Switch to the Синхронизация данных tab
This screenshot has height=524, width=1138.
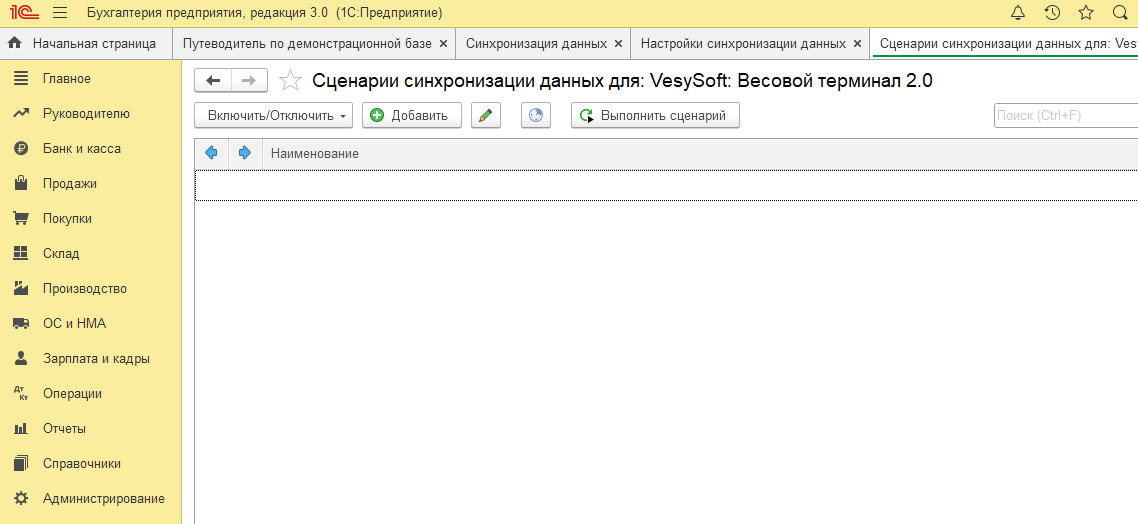click(x=536, y=44)
